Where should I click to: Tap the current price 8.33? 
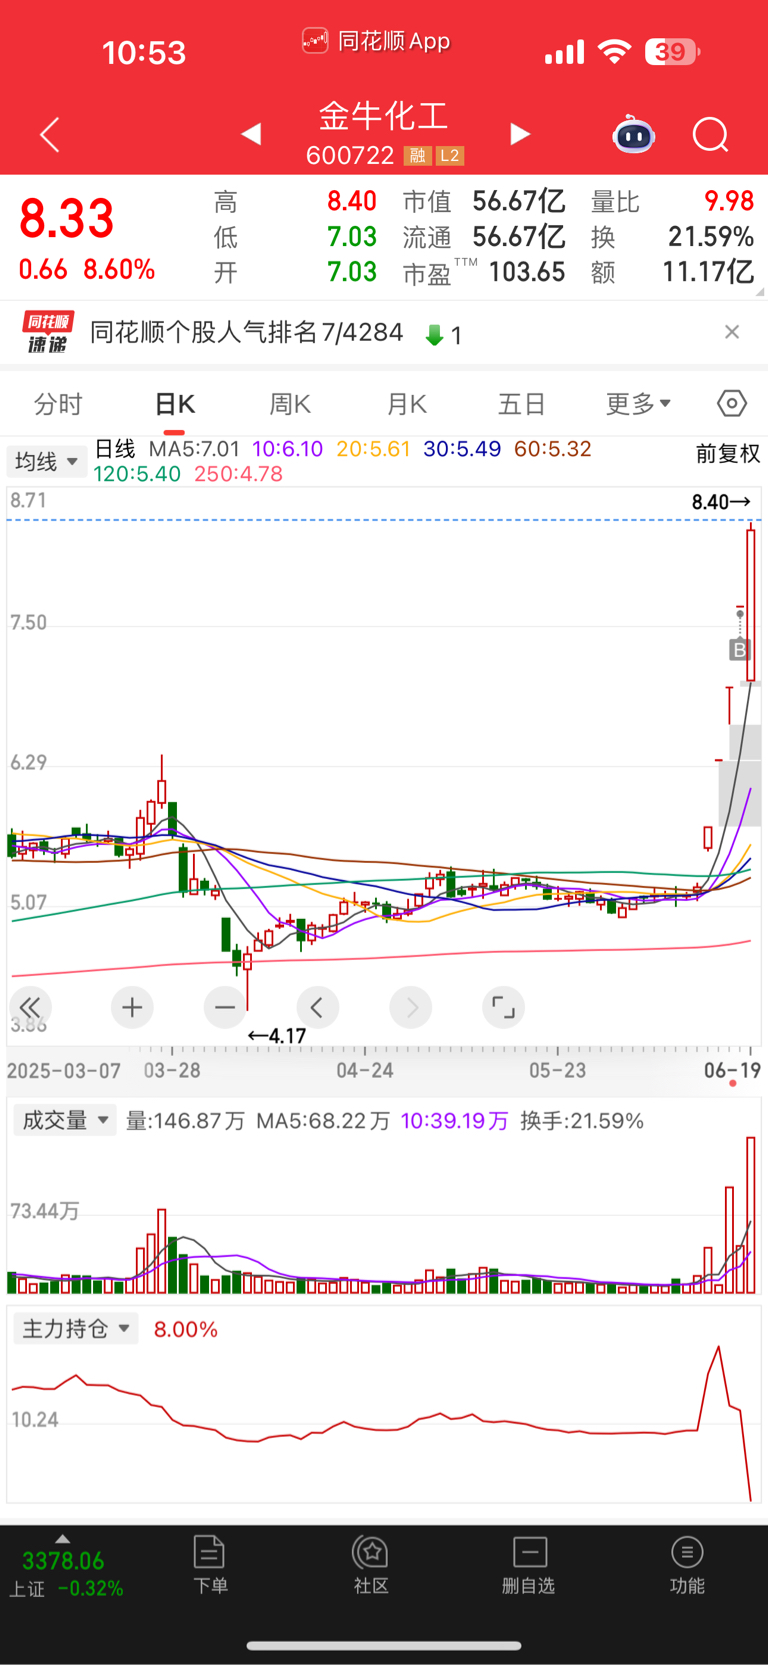click(x=67, y=218)
